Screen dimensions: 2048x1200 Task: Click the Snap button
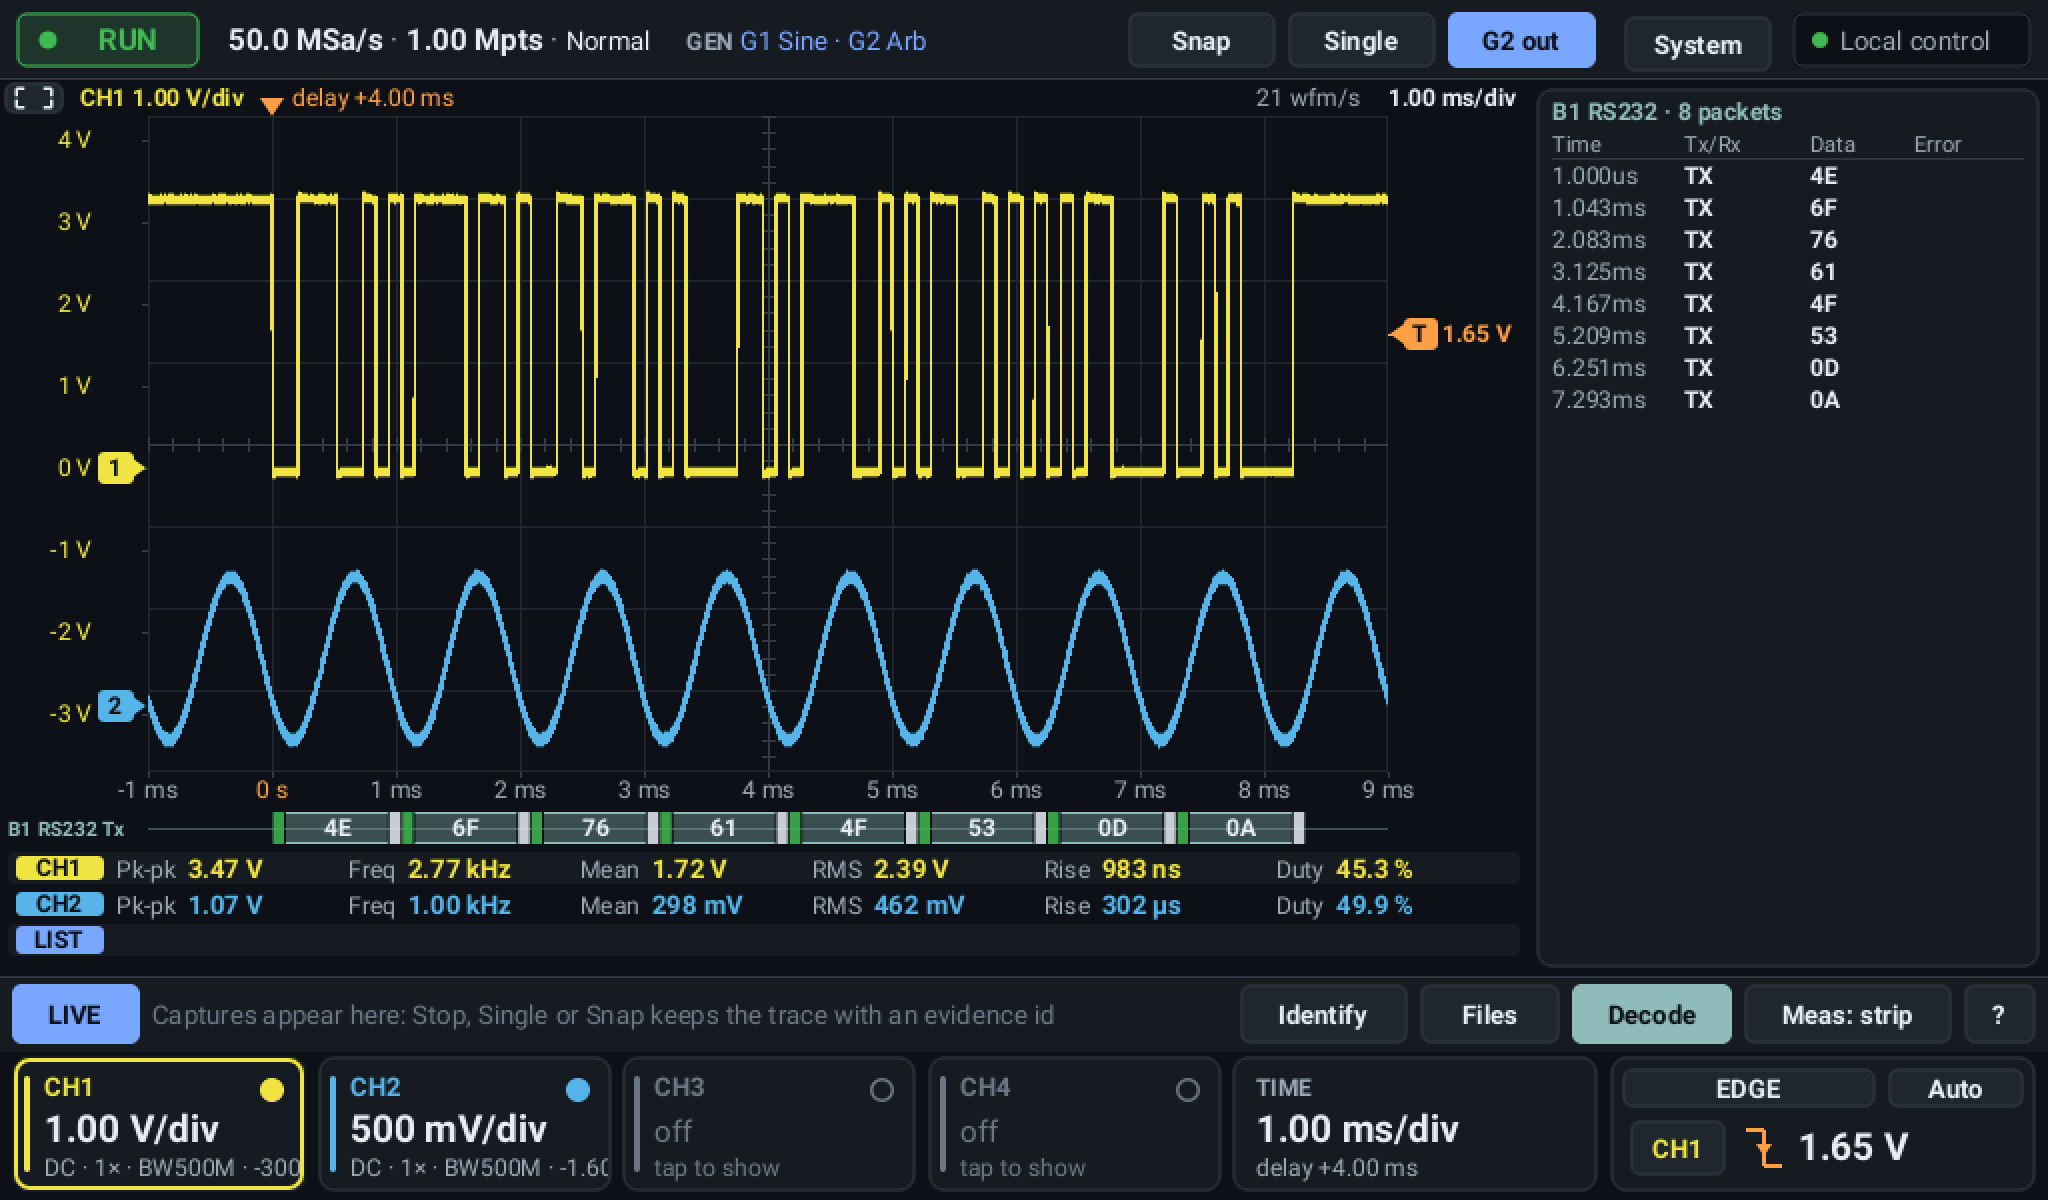coord(1201,41)
